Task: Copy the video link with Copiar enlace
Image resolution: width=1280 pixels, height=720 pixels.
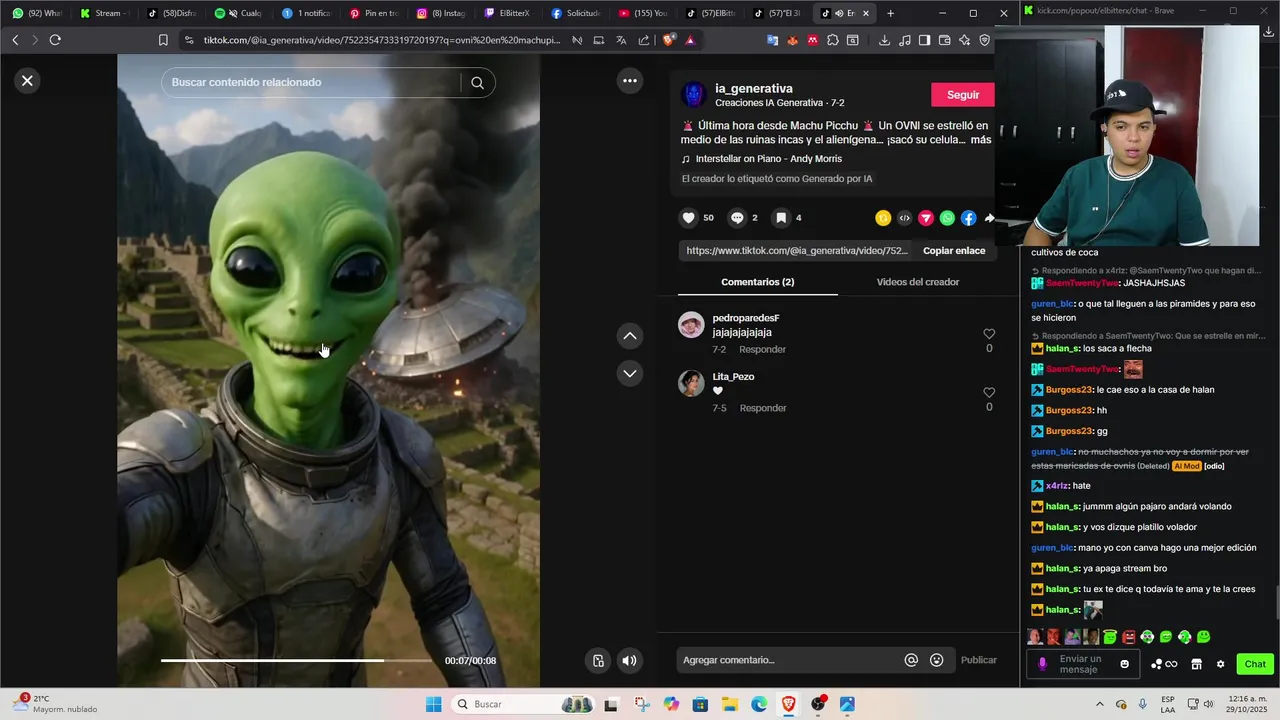Action: tap(954, 251)
